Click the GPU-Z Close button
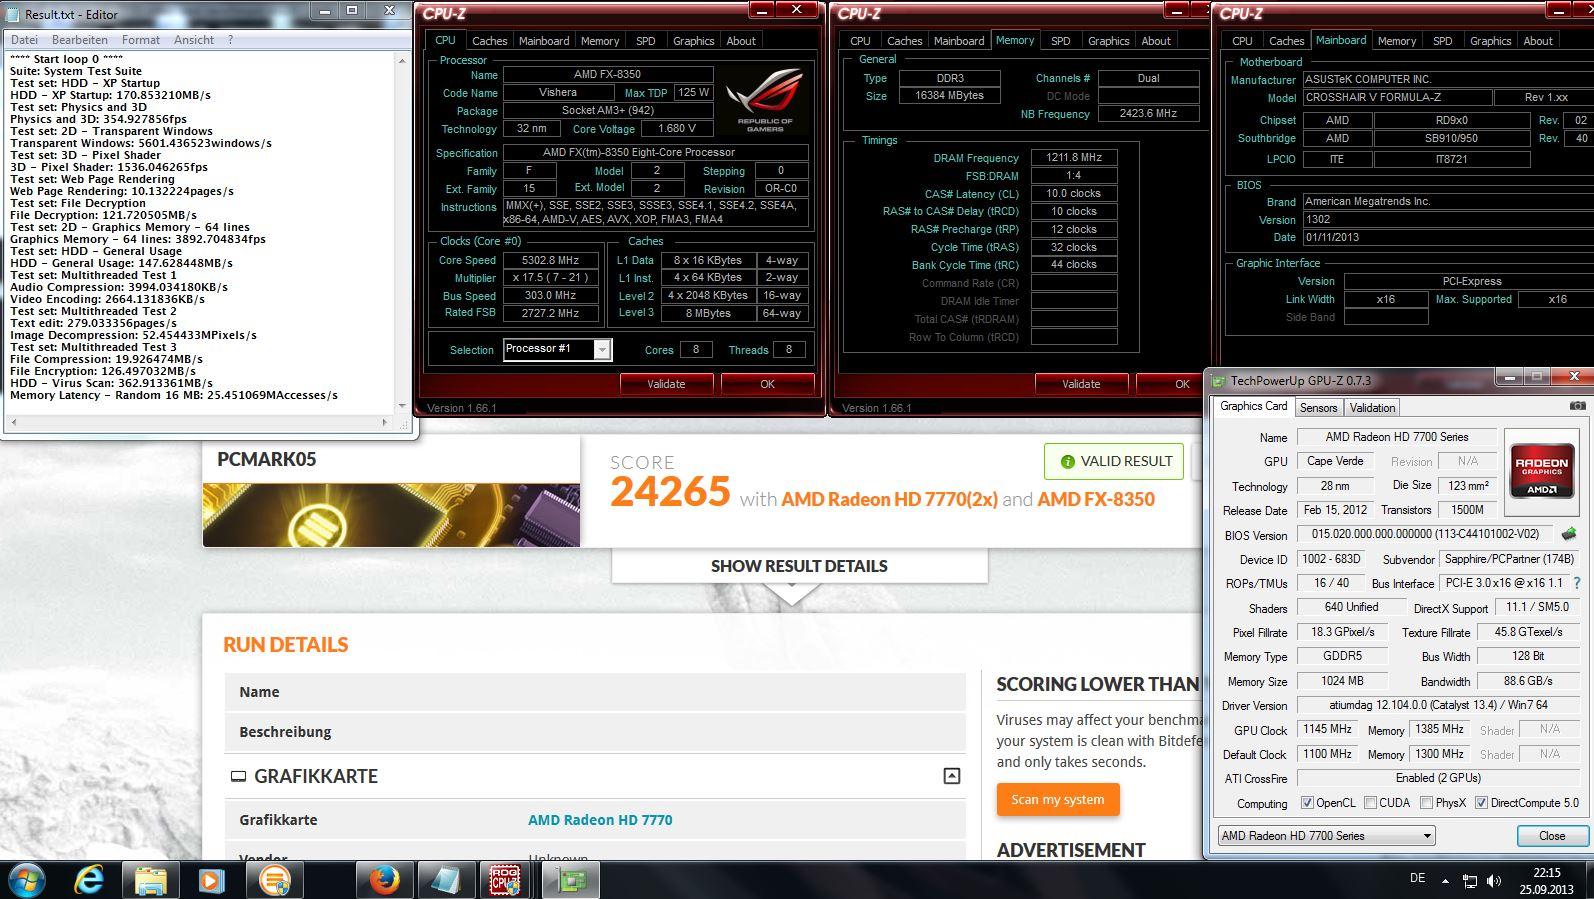 click(1552, 836)
